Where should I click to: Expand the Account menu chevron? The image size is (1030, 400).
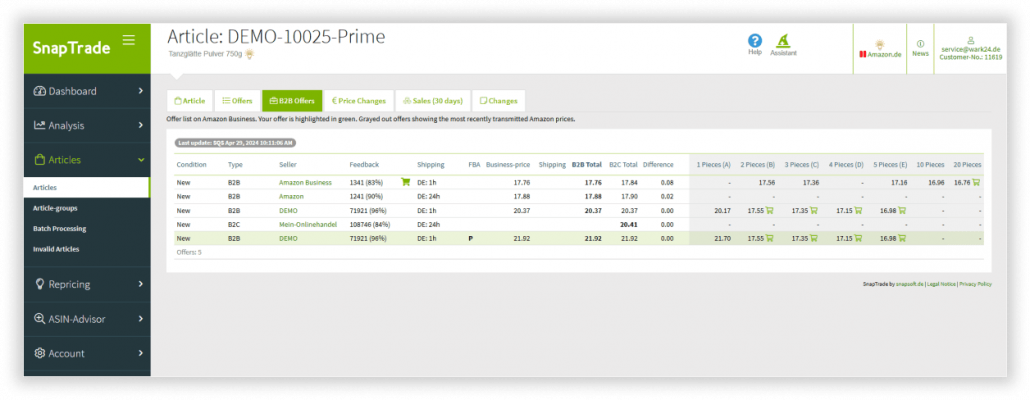[x=141, y=353]
